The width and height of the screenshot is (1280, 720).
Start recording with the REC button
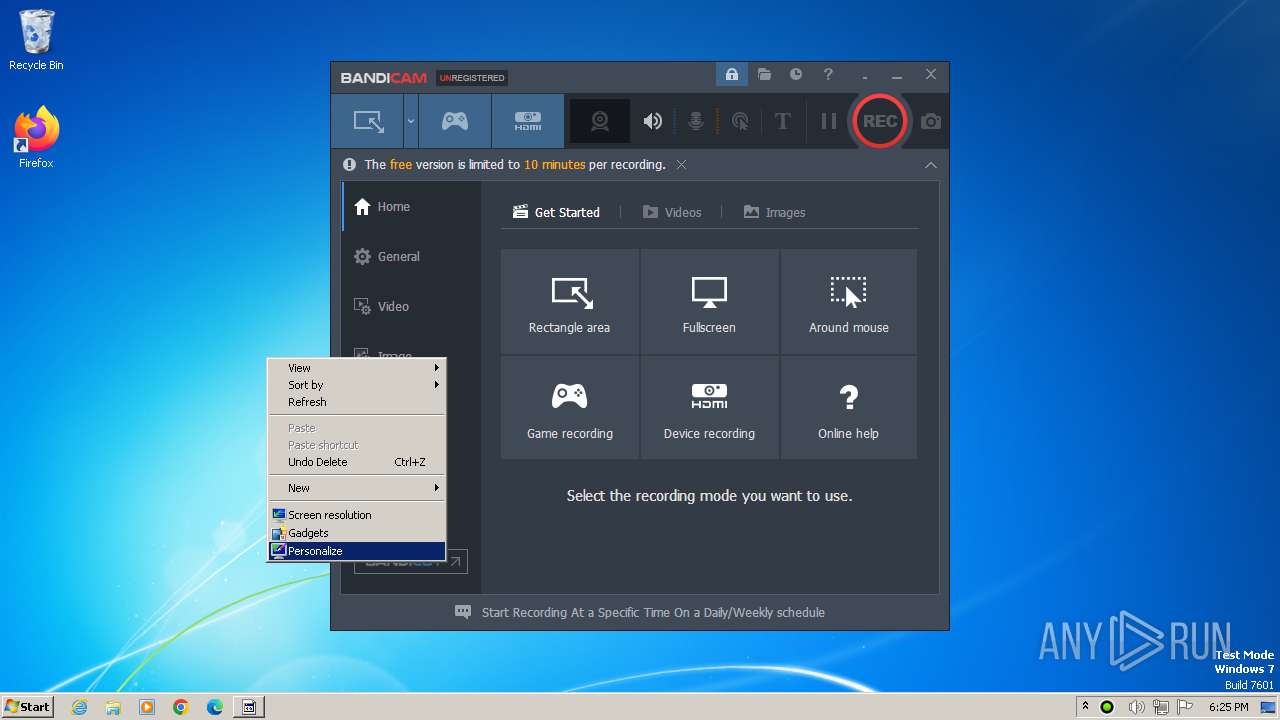click(880, 121)
